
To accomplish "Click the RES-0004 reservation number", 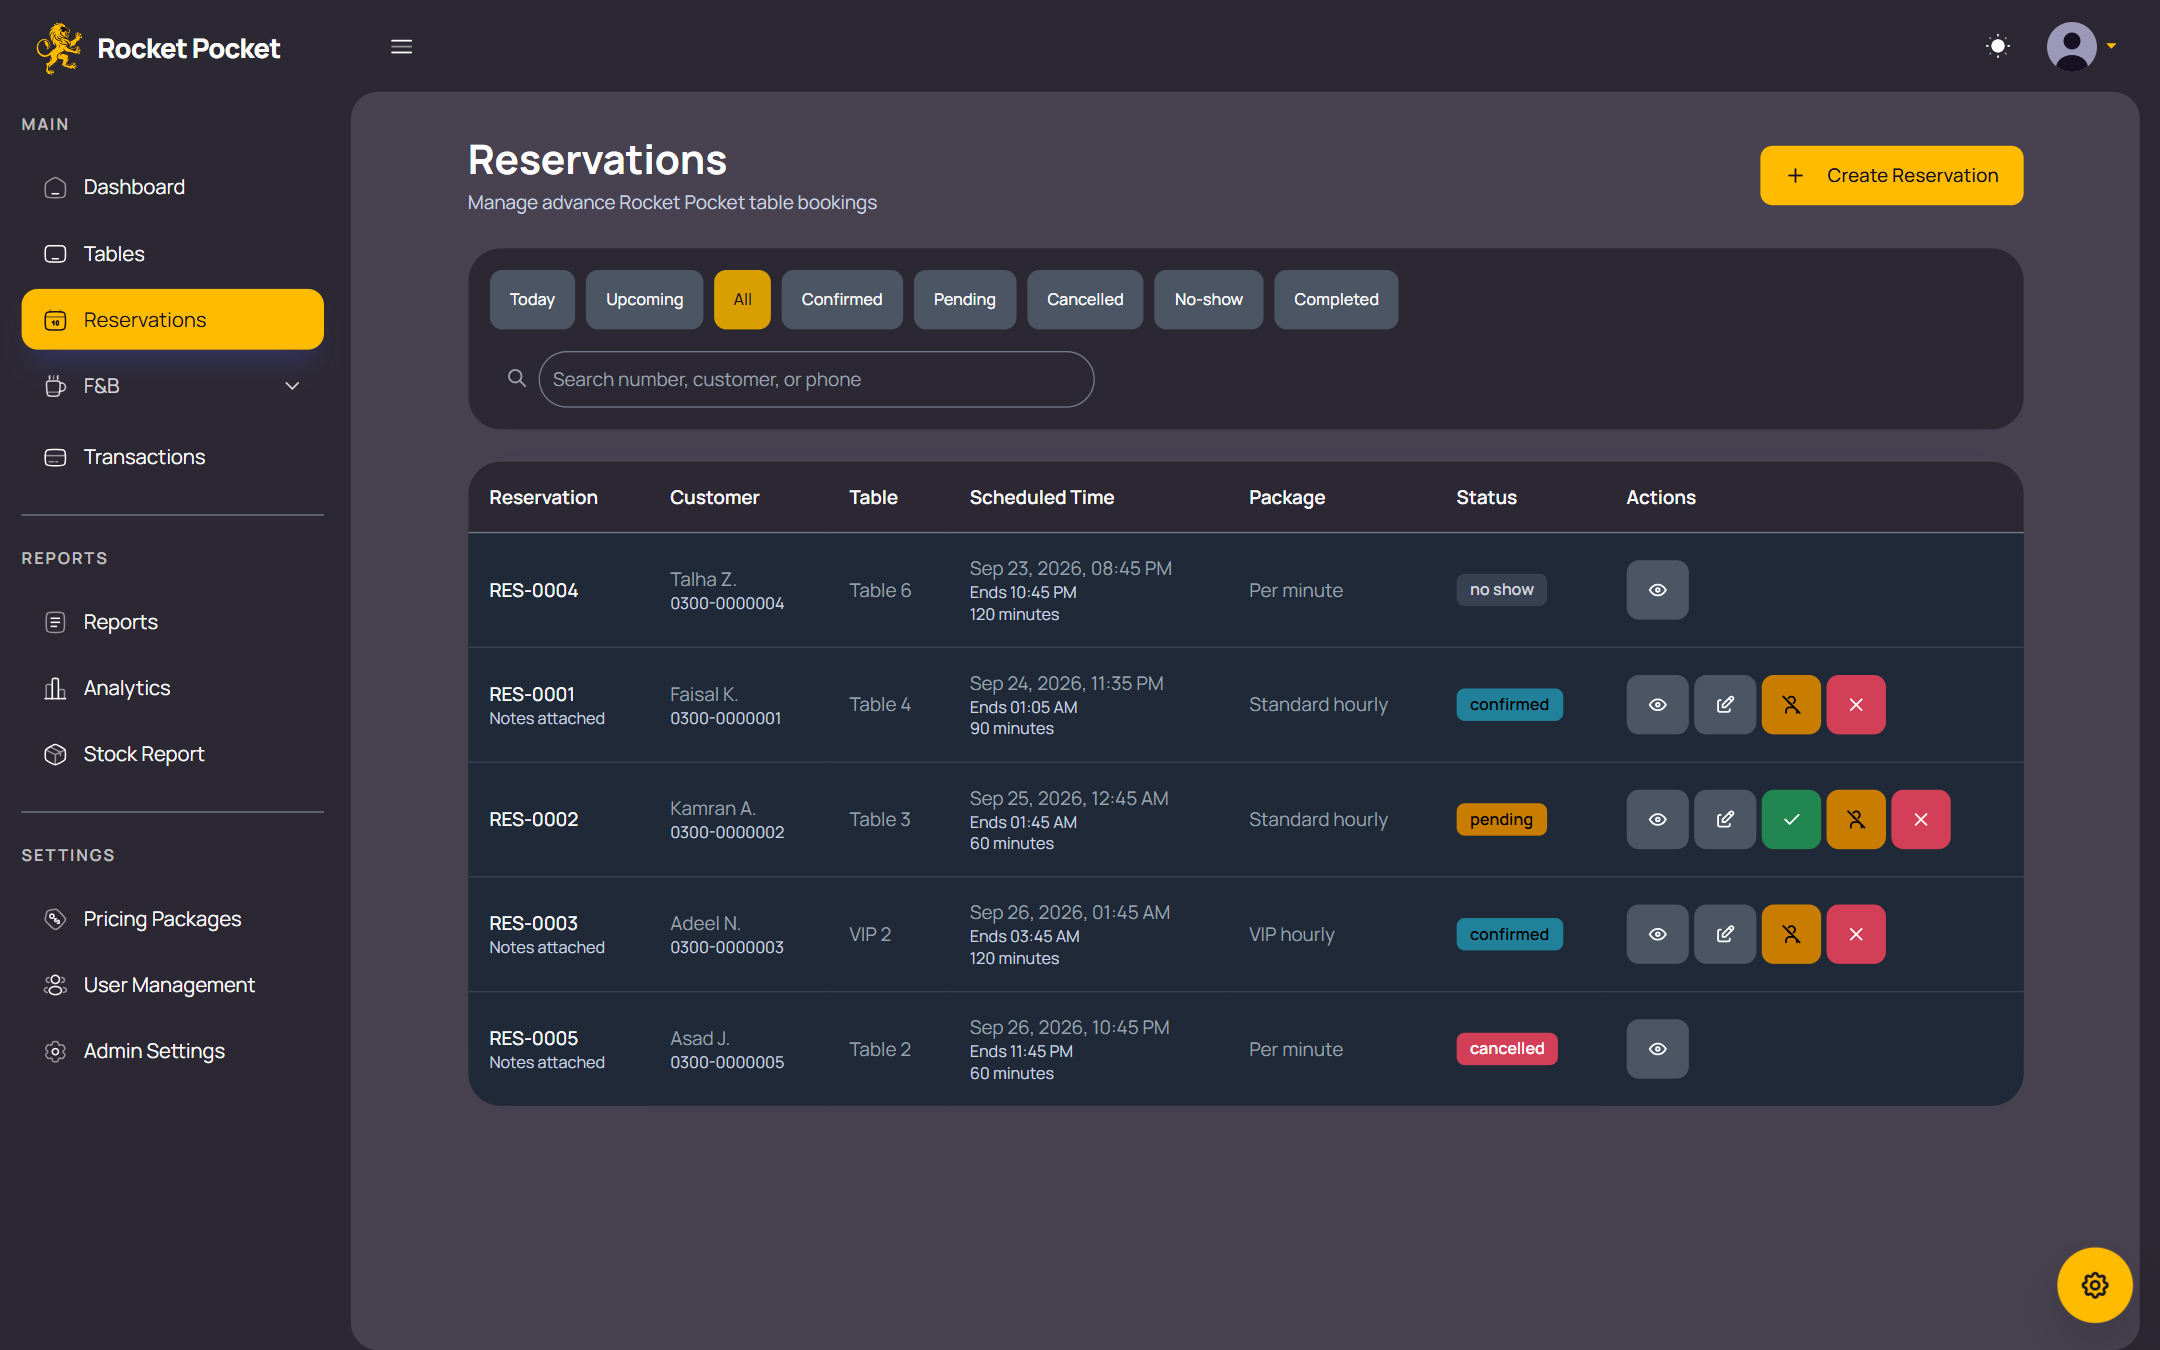I will (533, 590).
